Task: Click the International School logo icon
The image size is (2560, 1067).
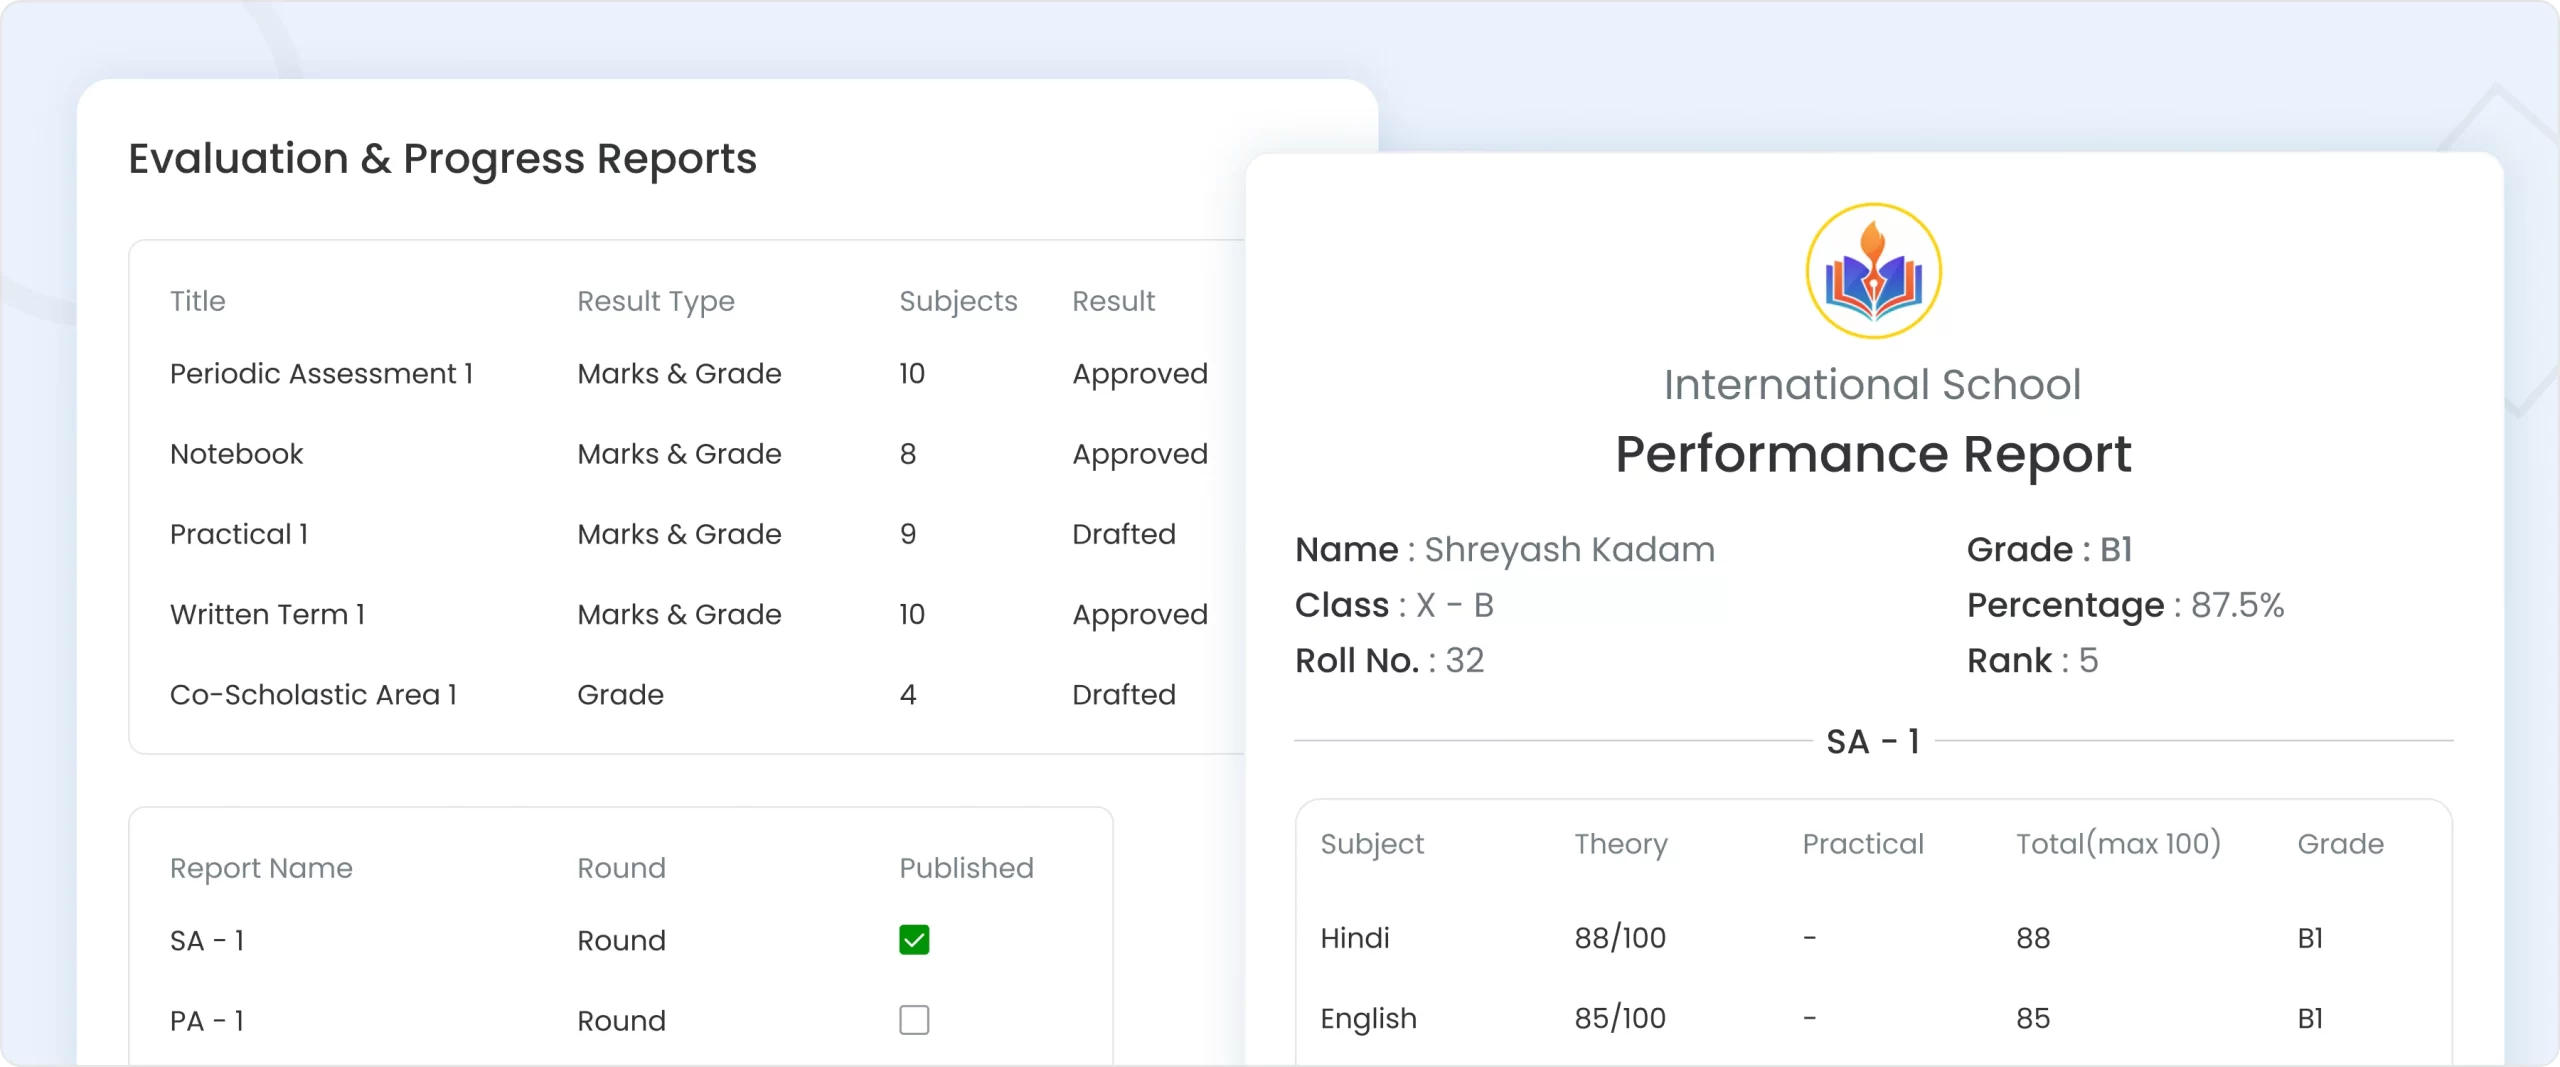Action: point(1872,270)
